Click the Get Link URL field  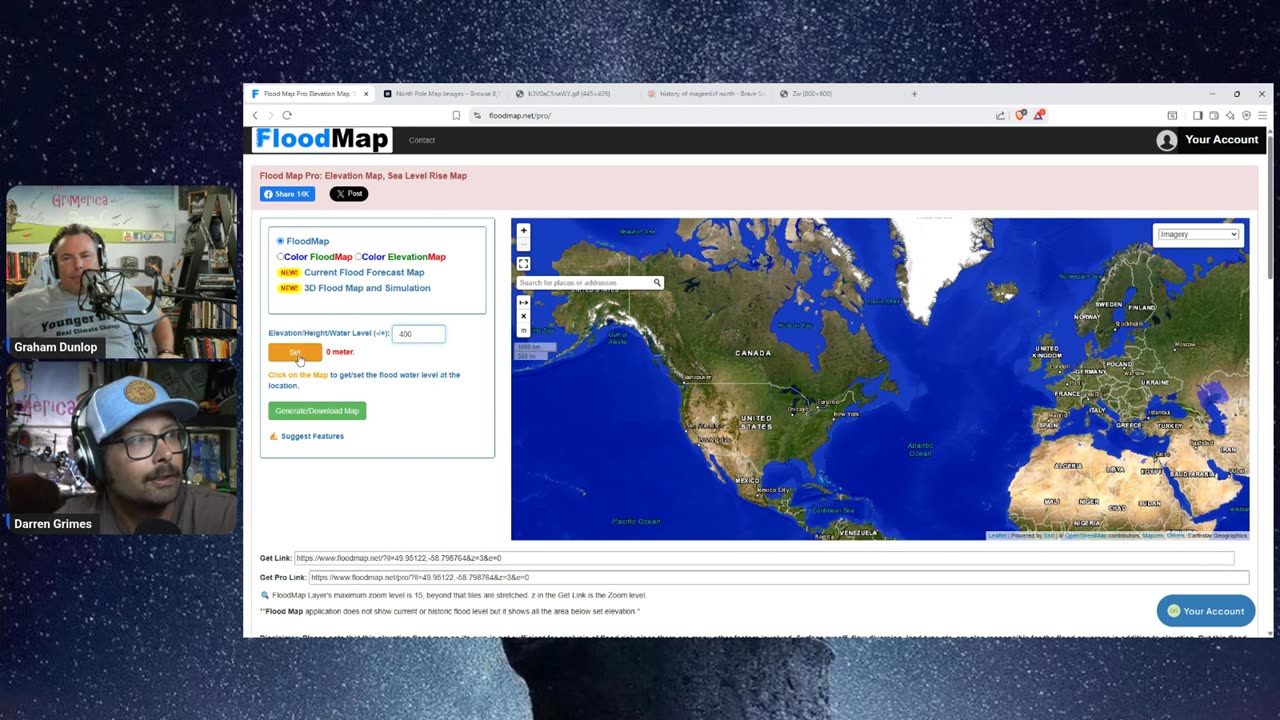coord(764,558)
